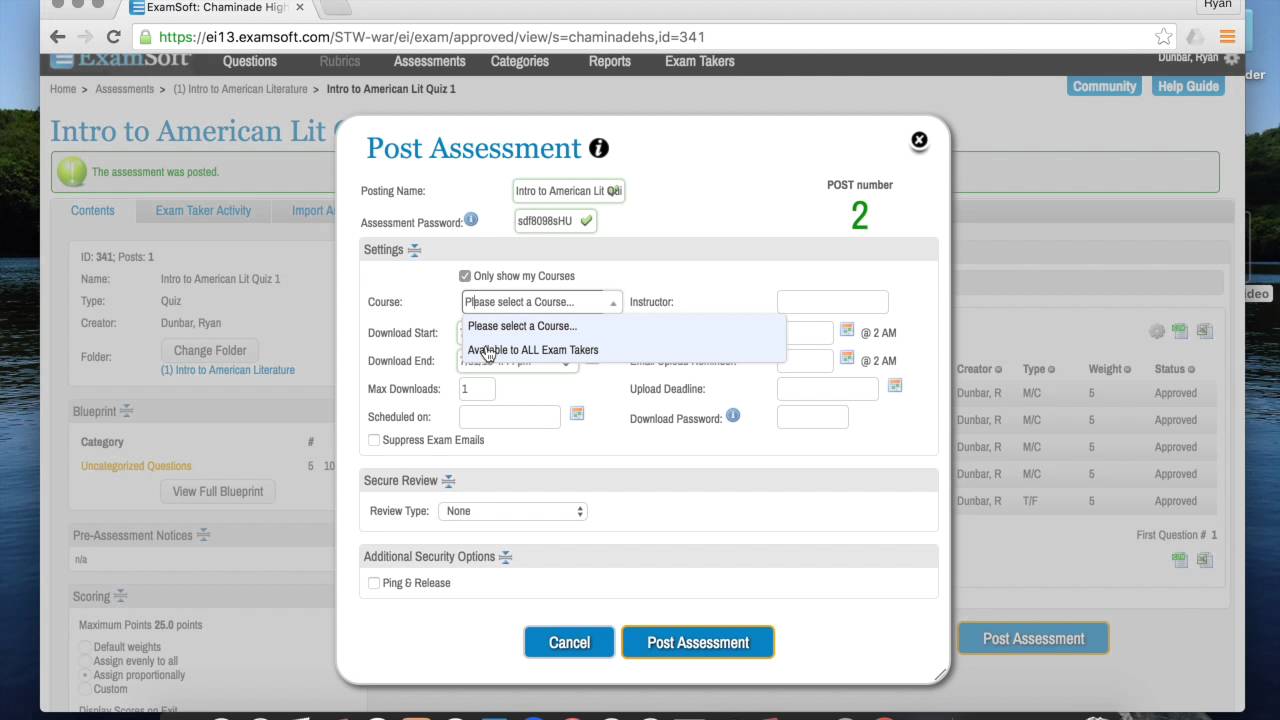This screenshot has width=1280, height=720.
Task: Open the Community link
Action: coord(1104,86)
